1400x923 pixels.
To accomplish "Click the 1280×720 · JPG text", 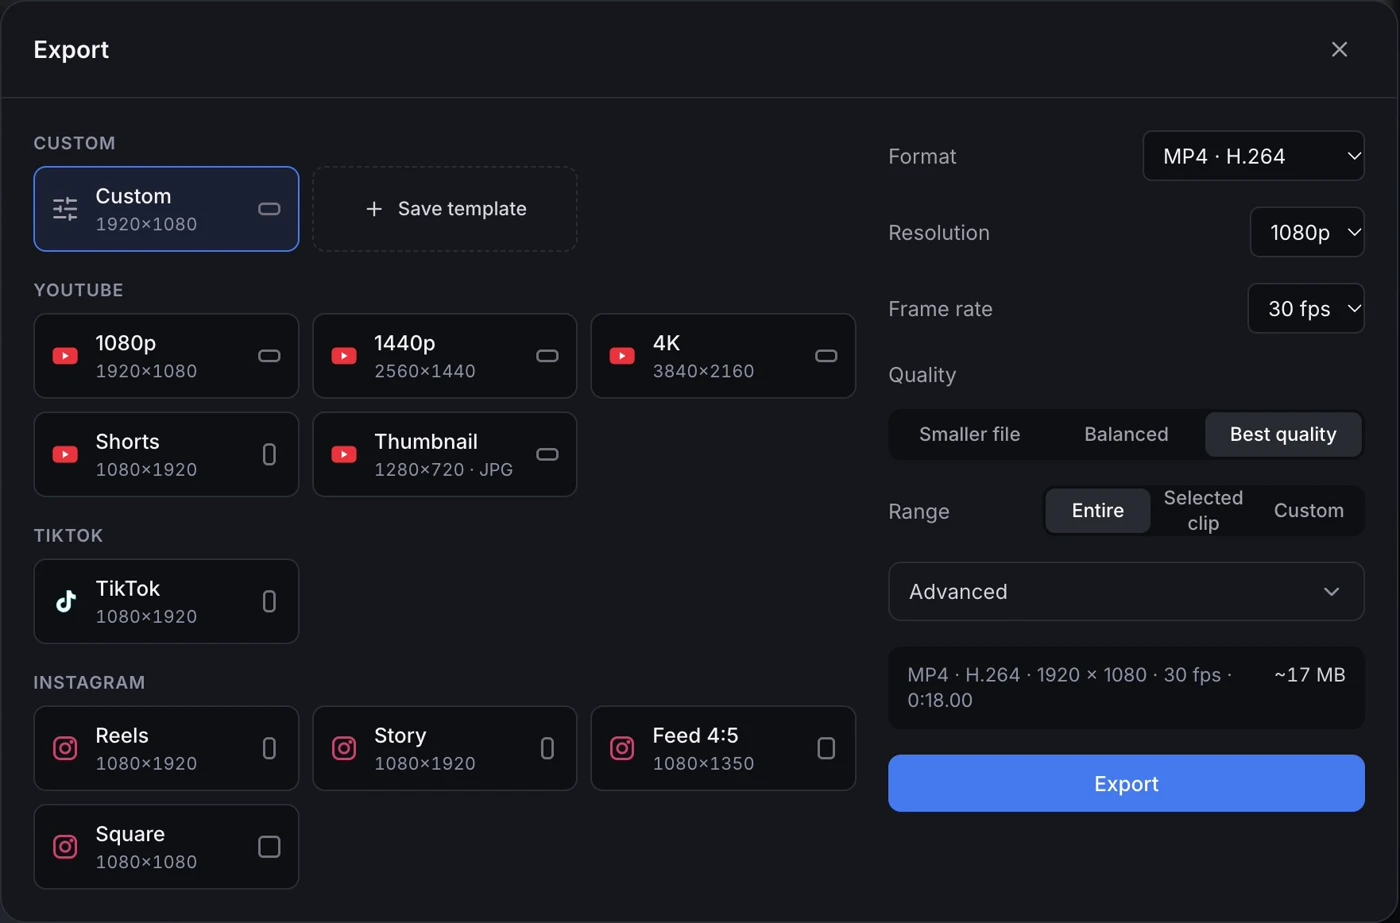I will (443, 469).
